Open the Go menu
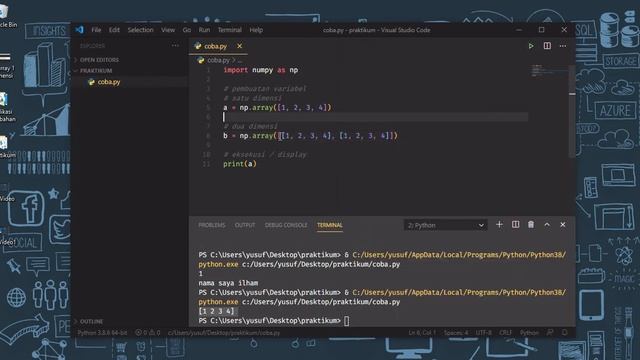The width and height of the screenshot is (640, 360). (x=187, y=30)
